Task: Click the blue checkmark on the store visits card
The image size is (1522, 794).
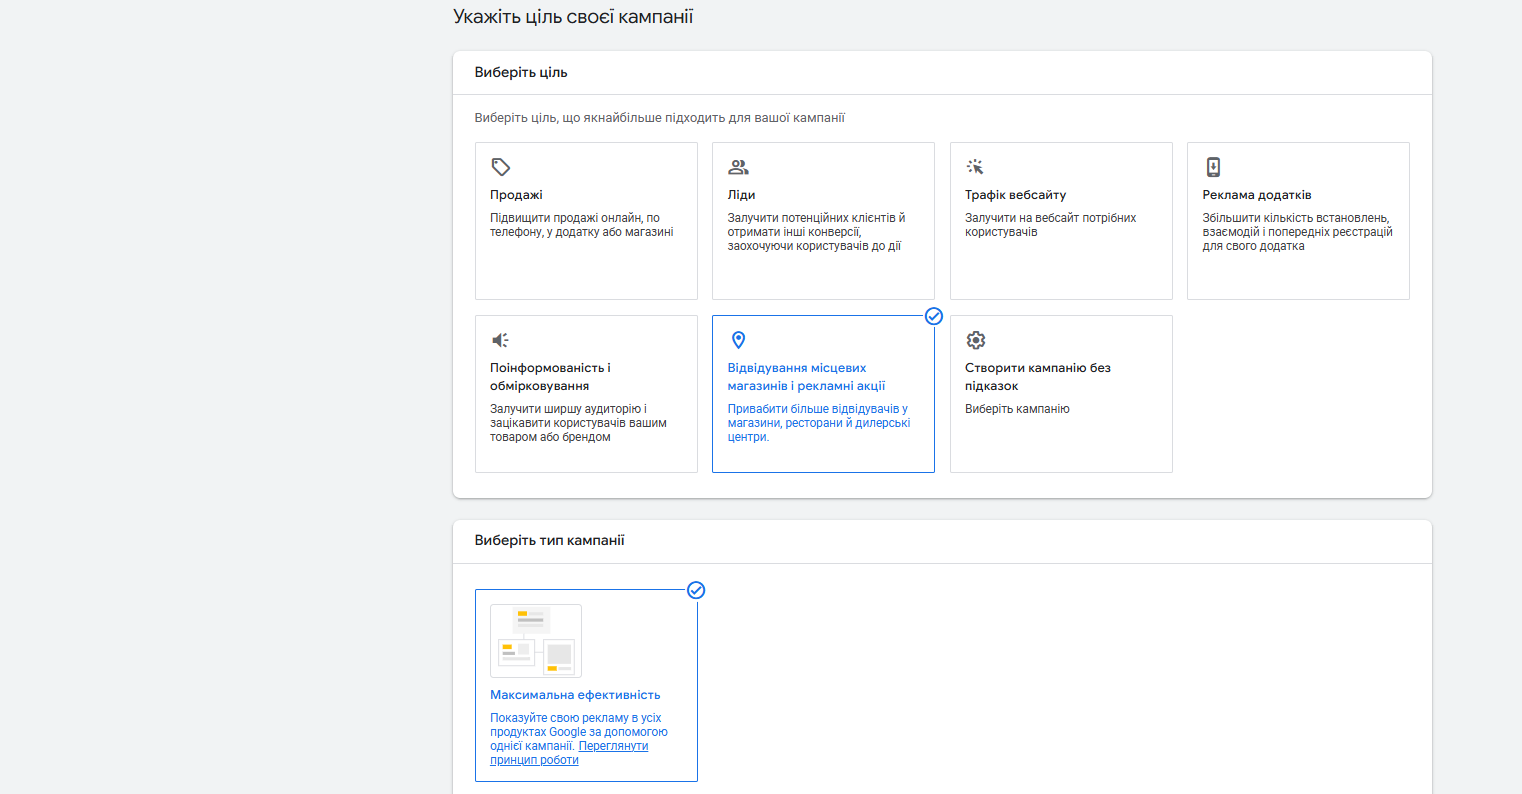Action: point(934,316)
